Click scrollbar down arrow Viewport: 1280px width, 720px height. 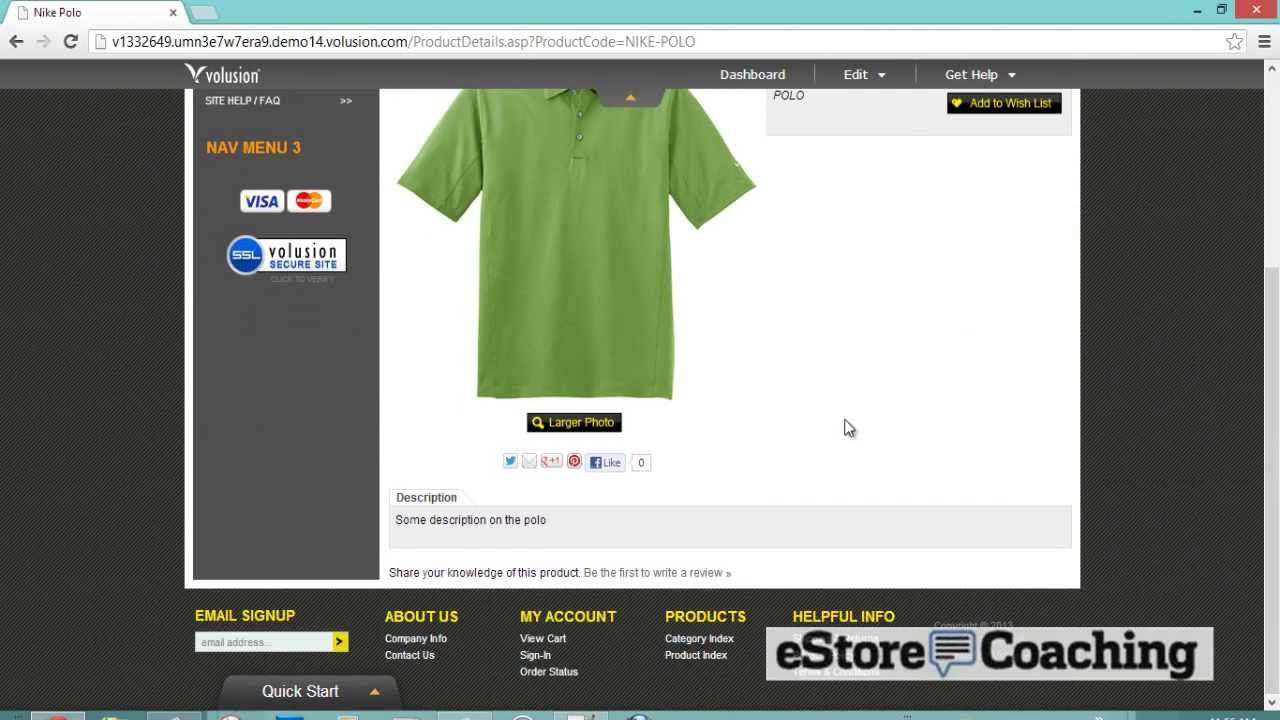pyautogui.click(x=1272, y=702)
